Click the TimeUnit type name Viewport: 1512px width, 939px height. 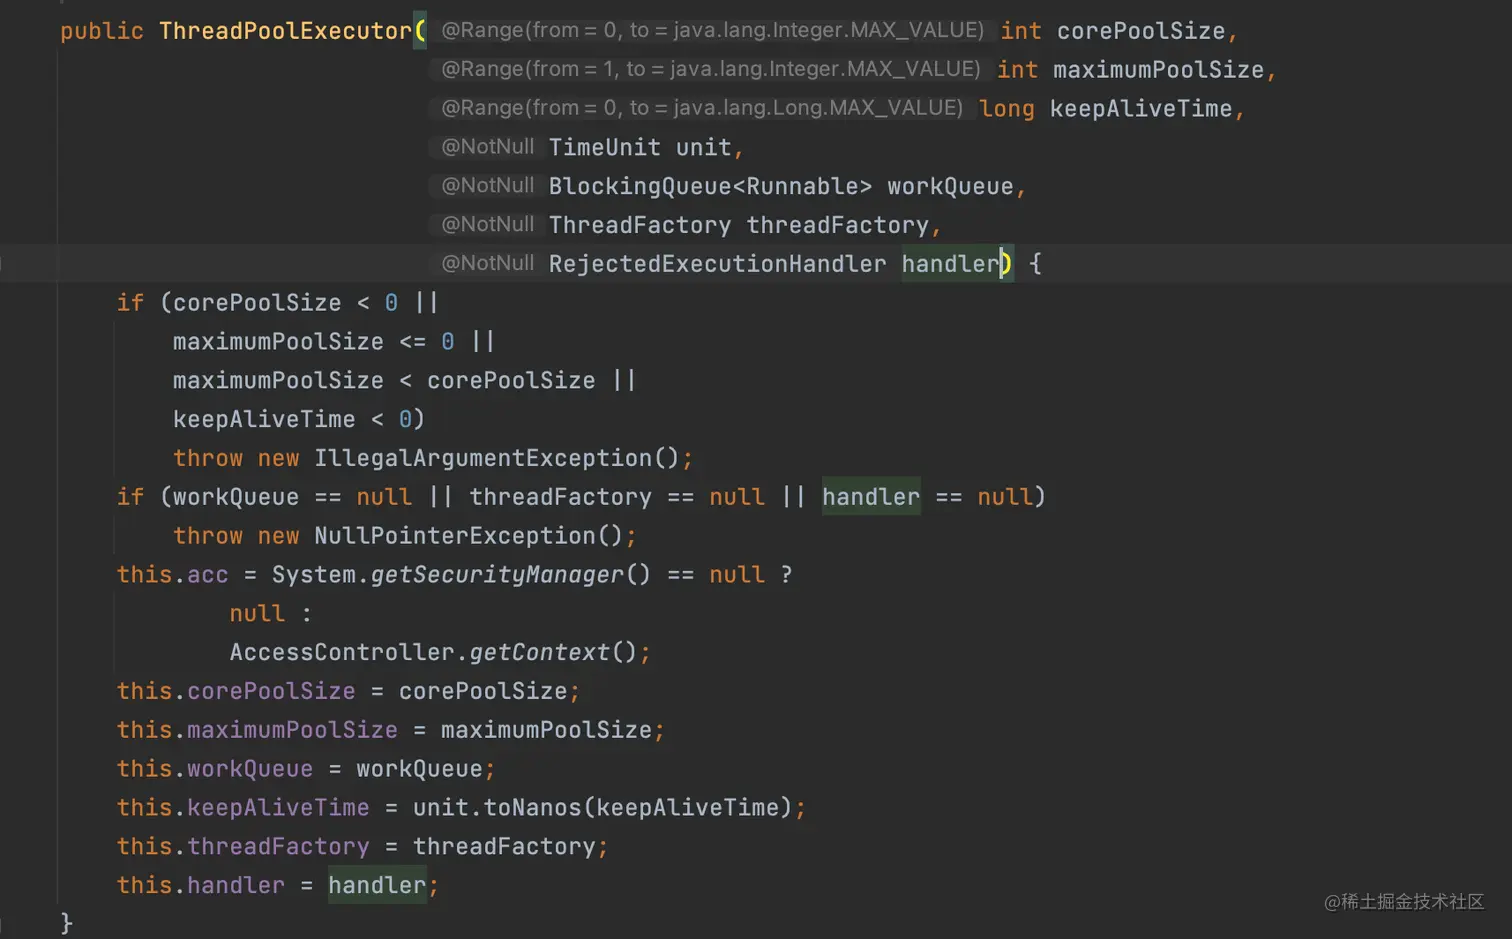coord(604,148)
